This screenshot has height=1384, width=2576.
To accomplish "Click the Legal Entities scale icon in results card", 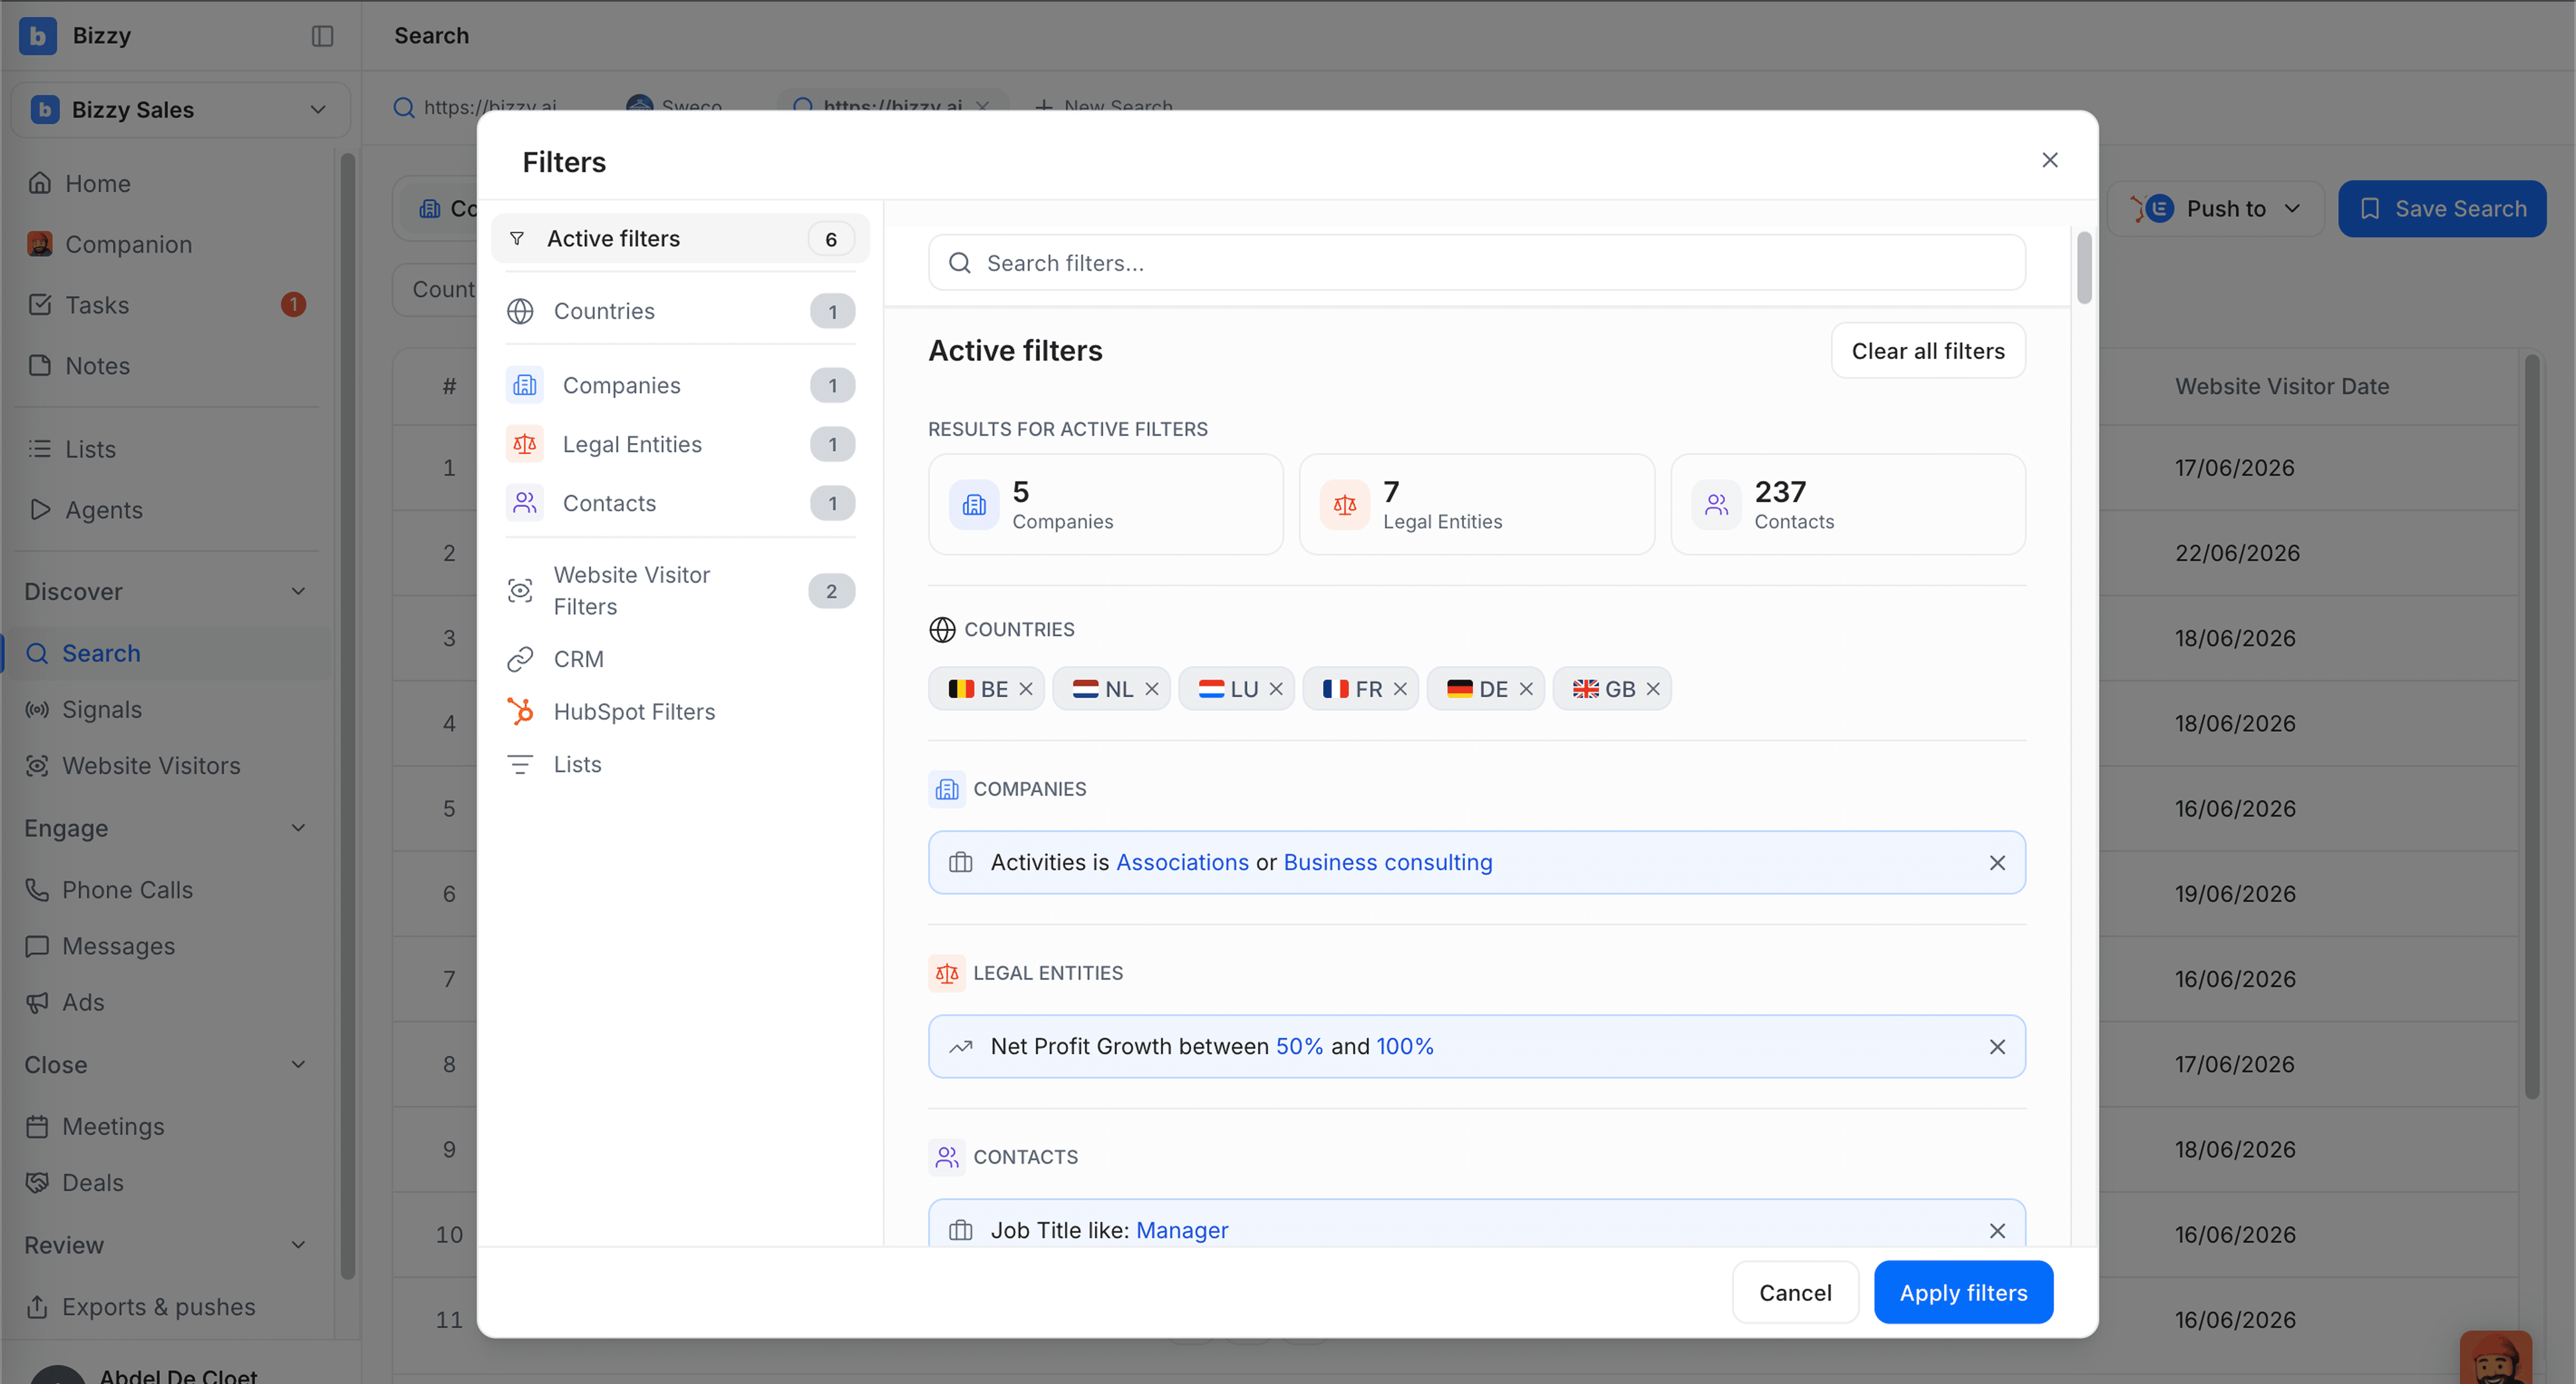I will click(x=1345, y=505).
